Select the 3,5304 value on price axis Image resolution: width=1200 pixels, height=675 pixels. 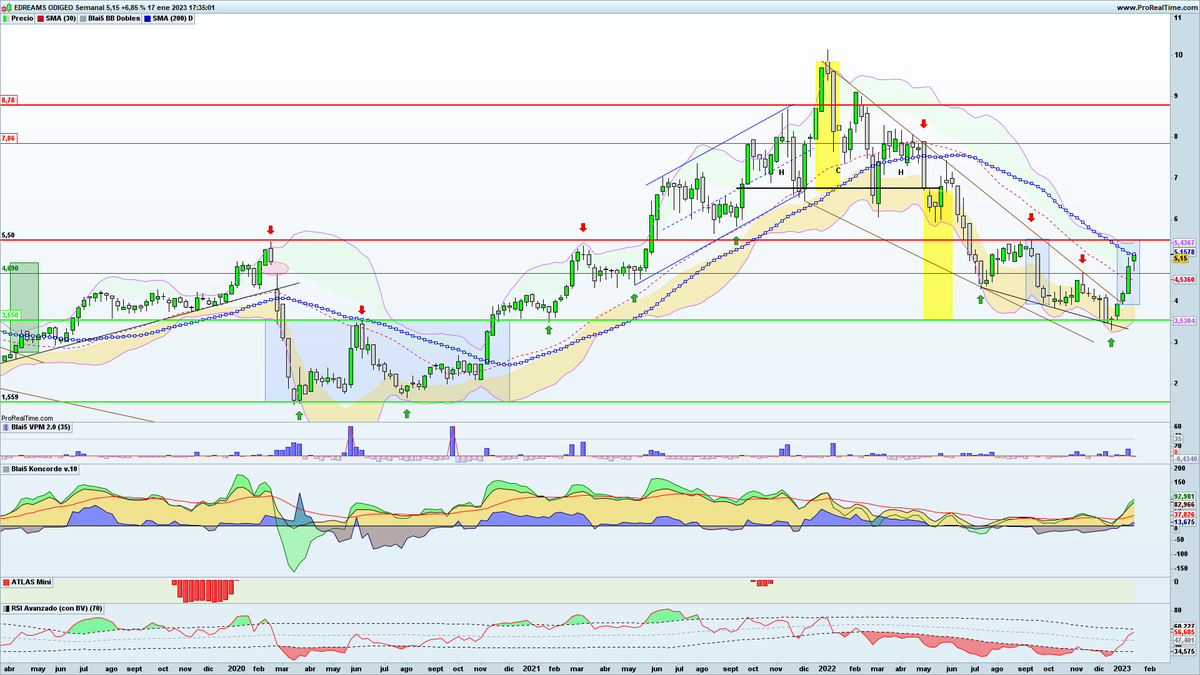1183,321
